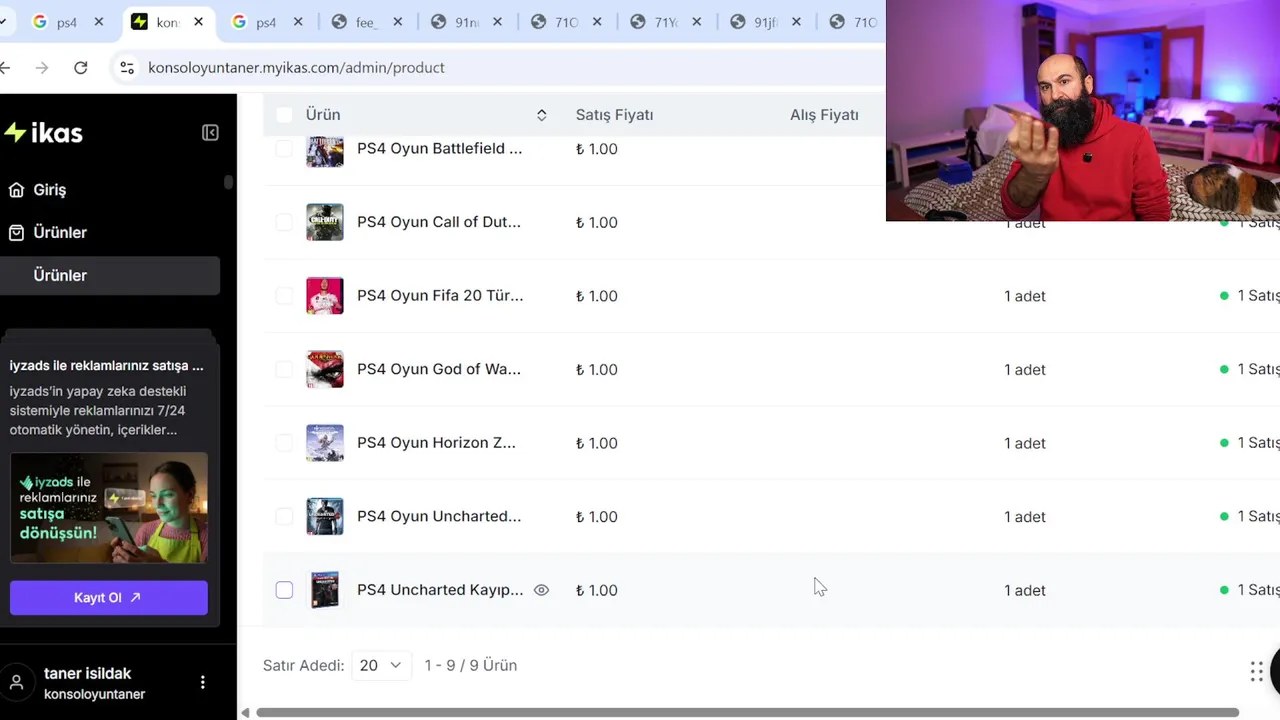Close the second ps4 Google tab
Screen dimensions: 1280x720
[298, 22]
